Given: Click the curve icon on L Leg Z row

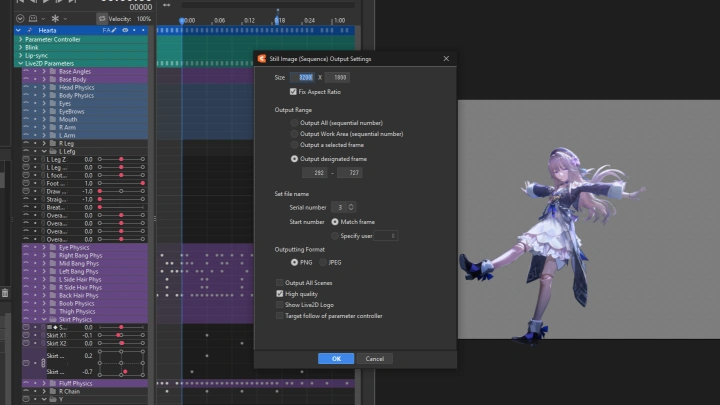Looking at the screenshot, I should (x=26, y=159).
